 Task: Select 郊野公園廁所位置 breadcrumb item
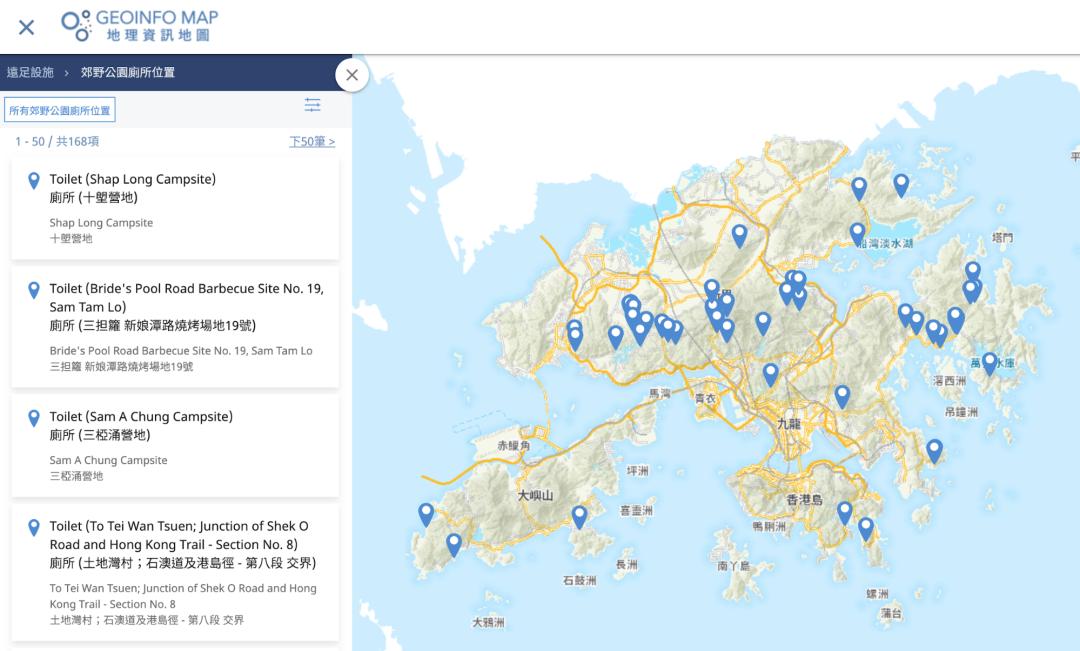128,73
